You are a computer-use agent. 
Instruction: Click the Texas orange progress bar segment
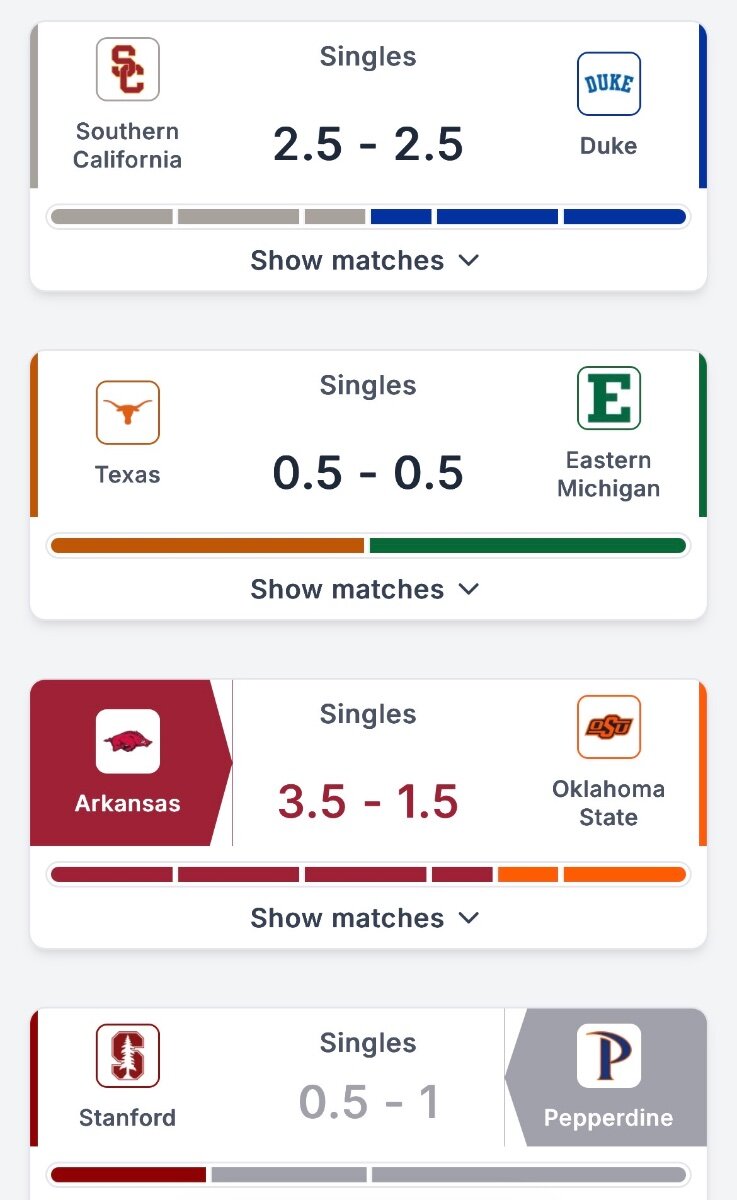[x=207, y=546]
